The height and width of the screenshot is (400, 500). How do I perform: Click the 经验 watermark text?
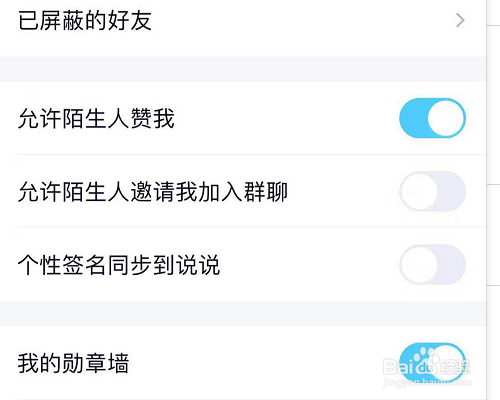click(x=455, y=367)
